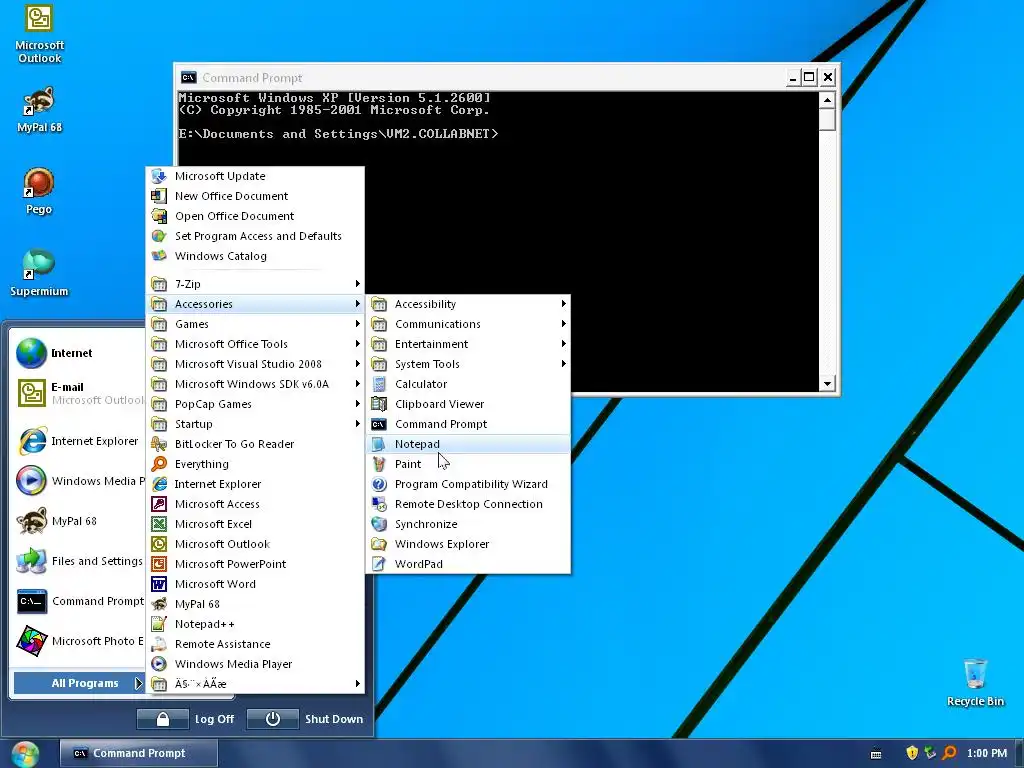1024x768 pixels.
Task: Click the Remote Desktop Connection icon
Action: (x=379, y=504)
